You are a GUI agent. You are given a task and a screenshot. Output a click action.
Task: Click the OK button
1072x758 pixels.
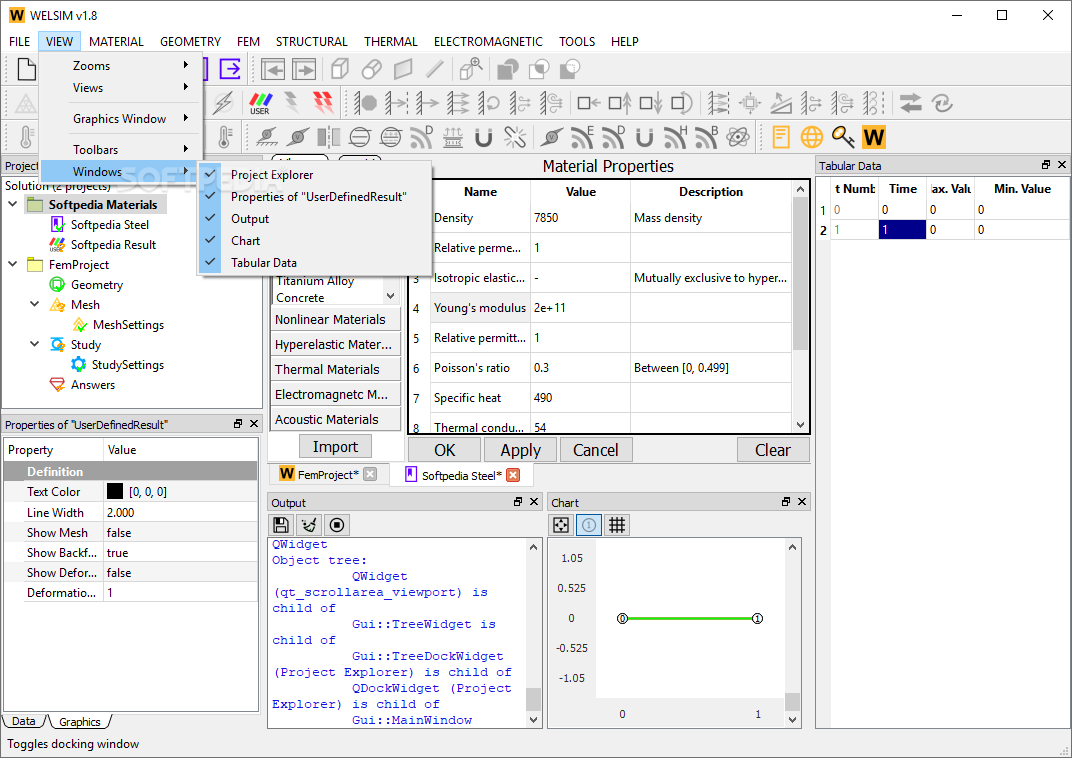pyautogui.click(x=444, y=450)
